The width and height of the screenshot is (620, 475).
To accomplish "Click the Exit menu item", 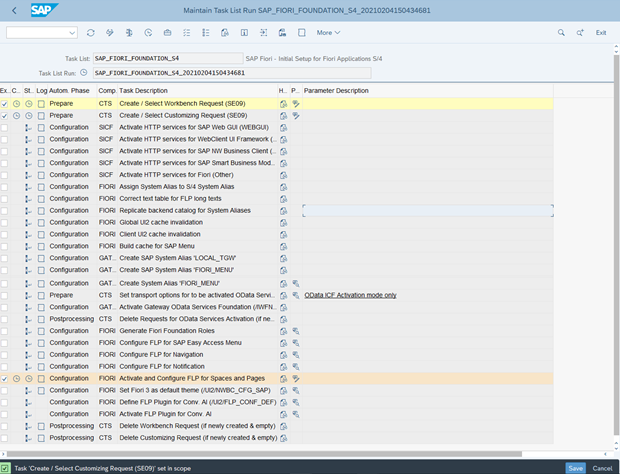I will [x=601, y=33].
